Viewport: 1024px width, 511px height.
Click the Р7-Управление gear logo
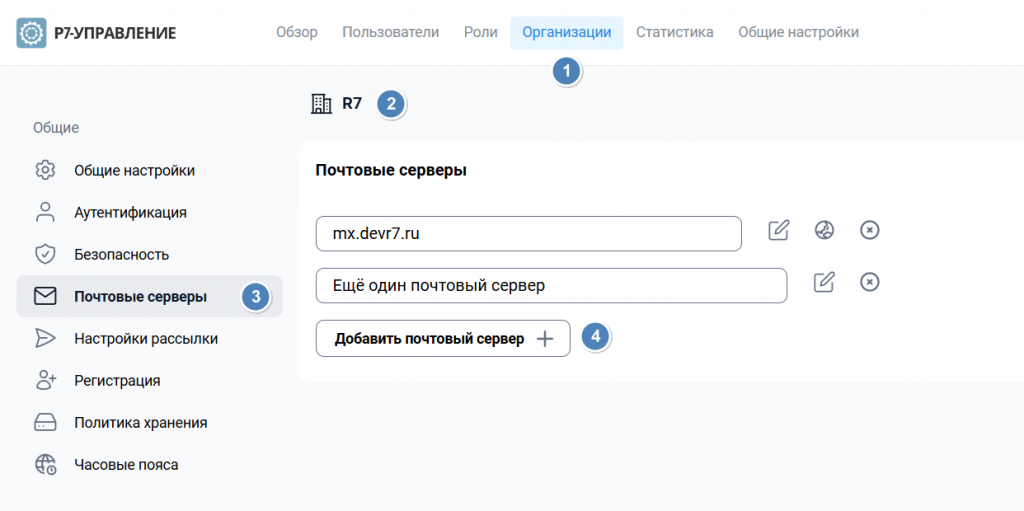click(32, 33)
